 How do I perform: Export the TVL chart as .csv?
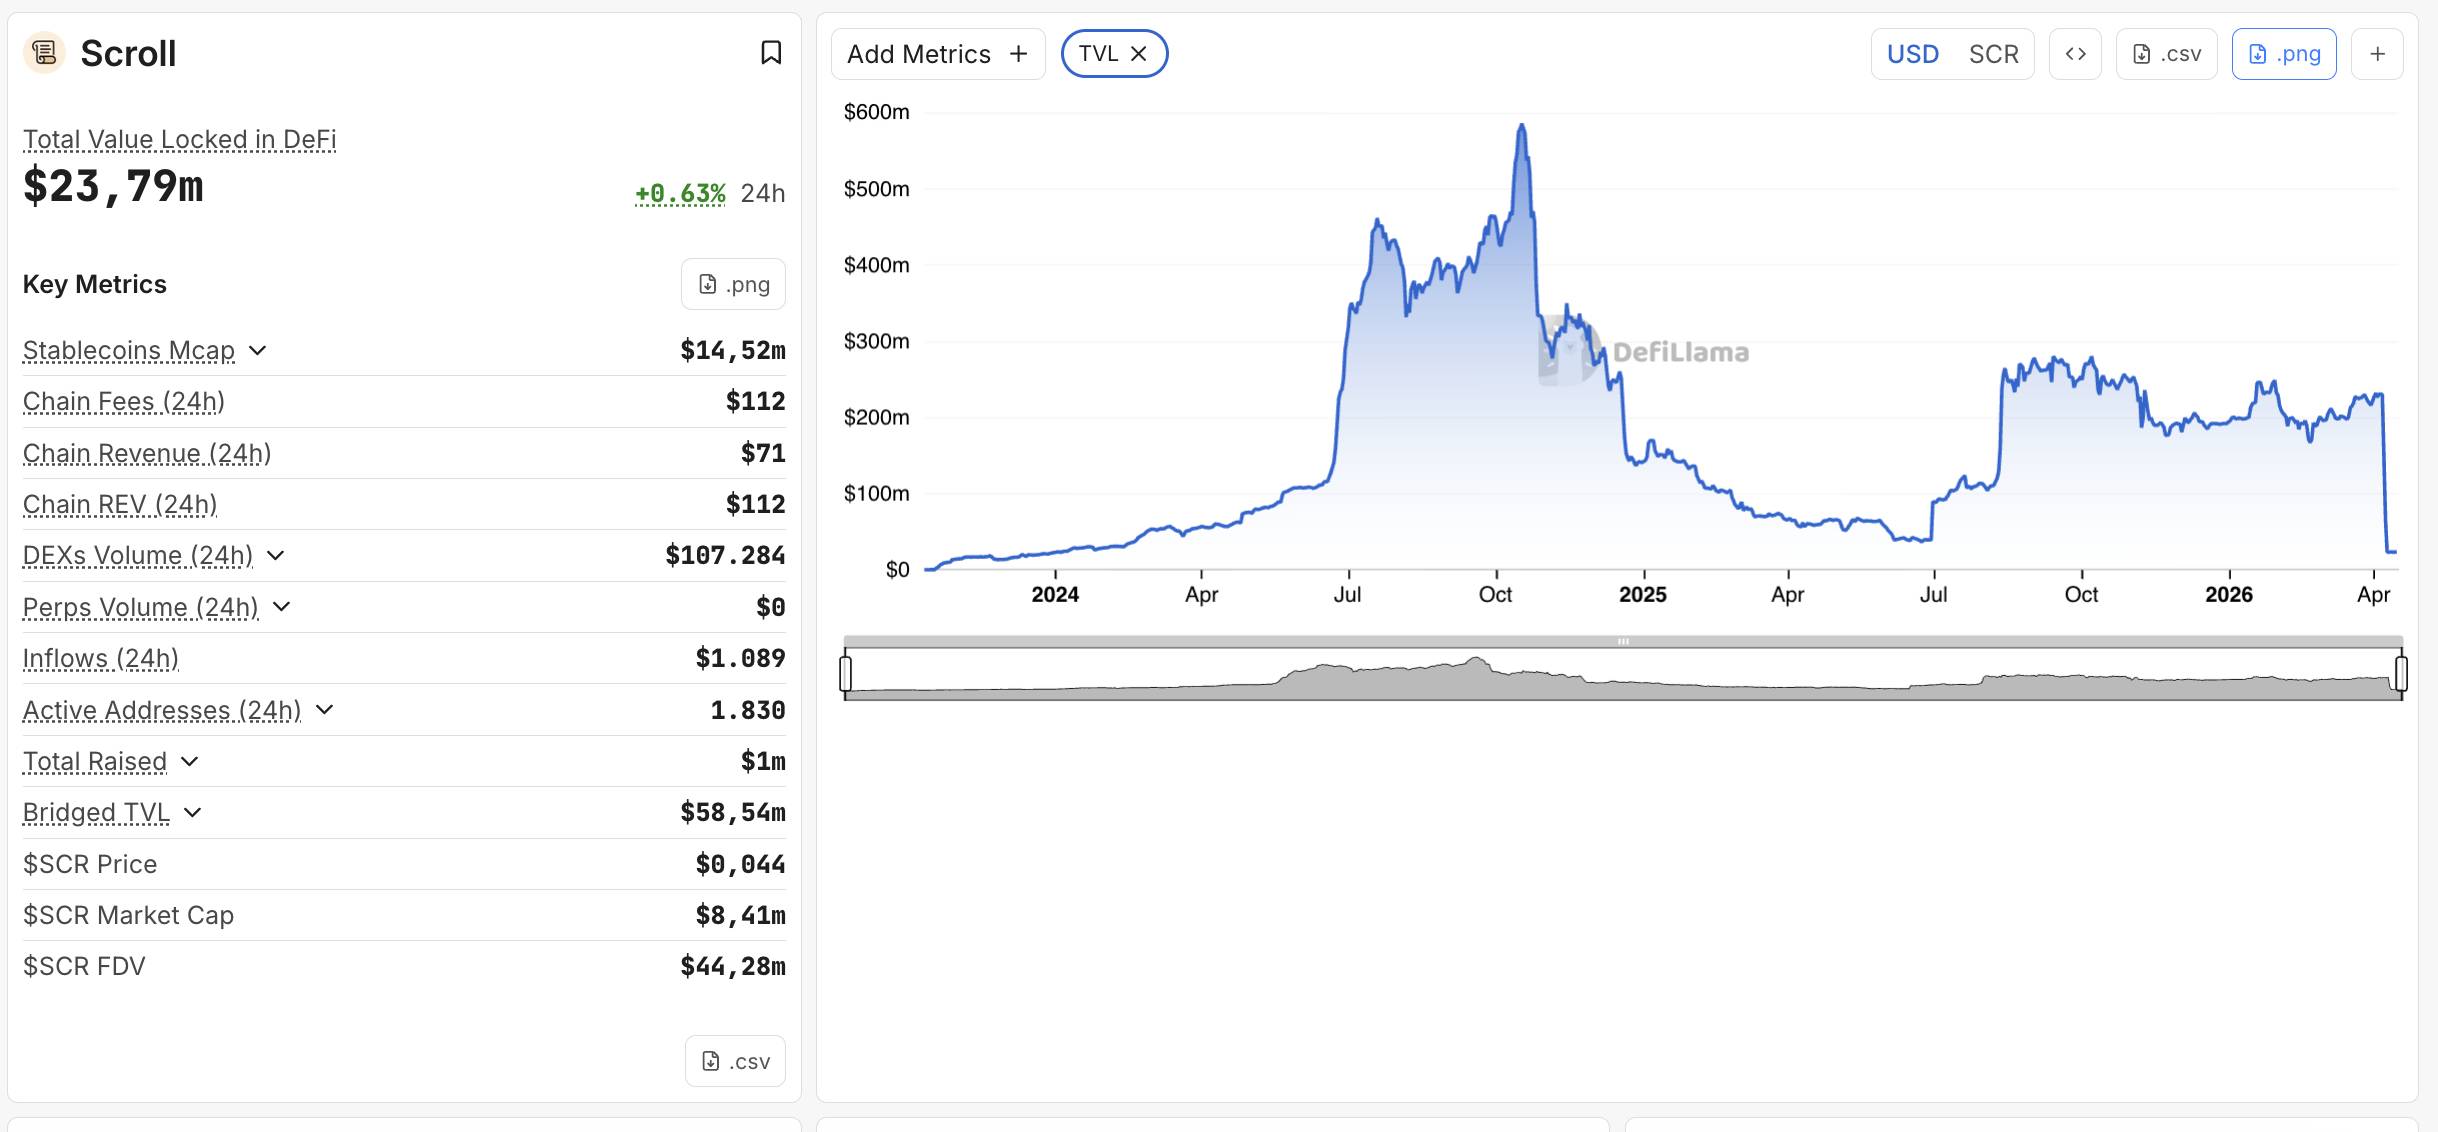pyautogui.click(x=2166, y=53)
